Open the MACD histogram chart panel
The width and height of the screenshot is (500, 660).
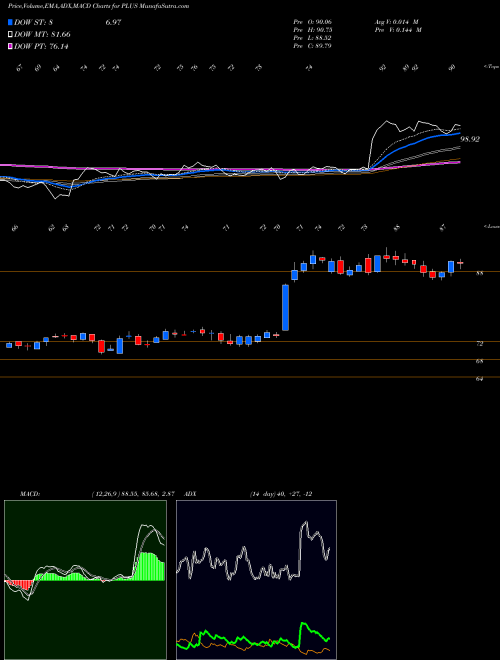(85, 580)
